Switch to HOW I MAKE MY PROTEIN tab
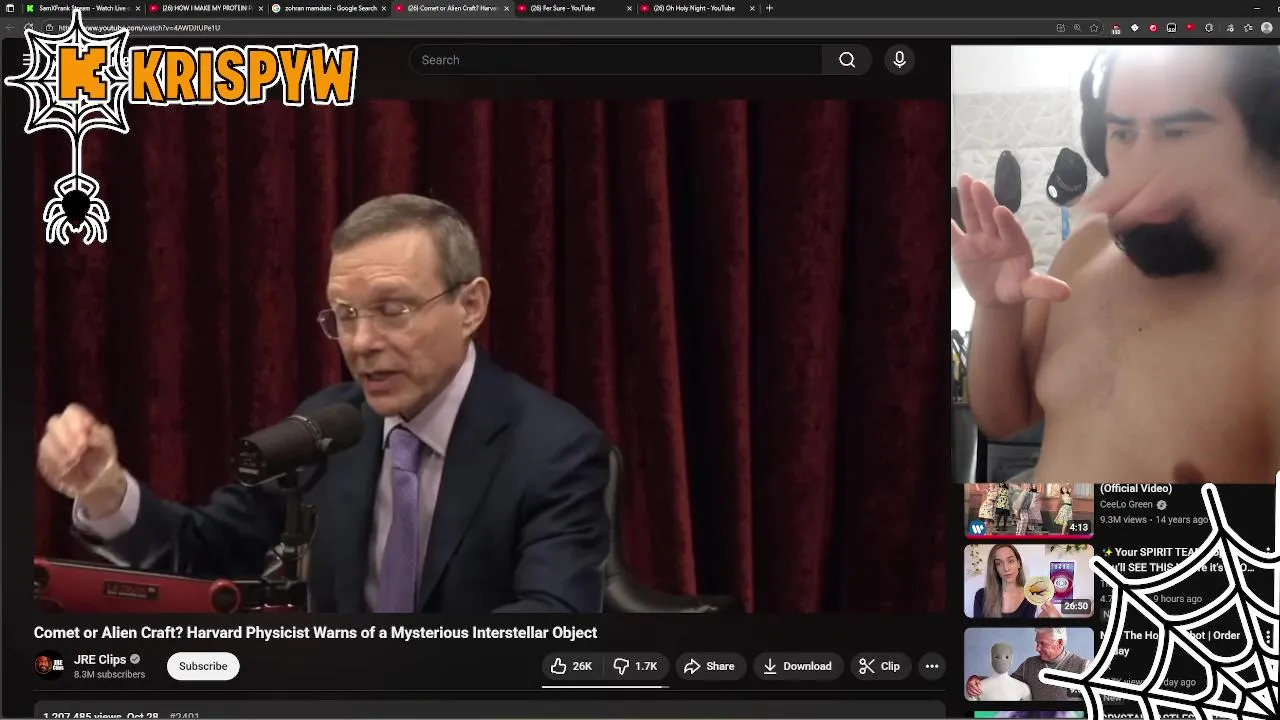This screenshot has width=1280, height=720. coord(204,8)
